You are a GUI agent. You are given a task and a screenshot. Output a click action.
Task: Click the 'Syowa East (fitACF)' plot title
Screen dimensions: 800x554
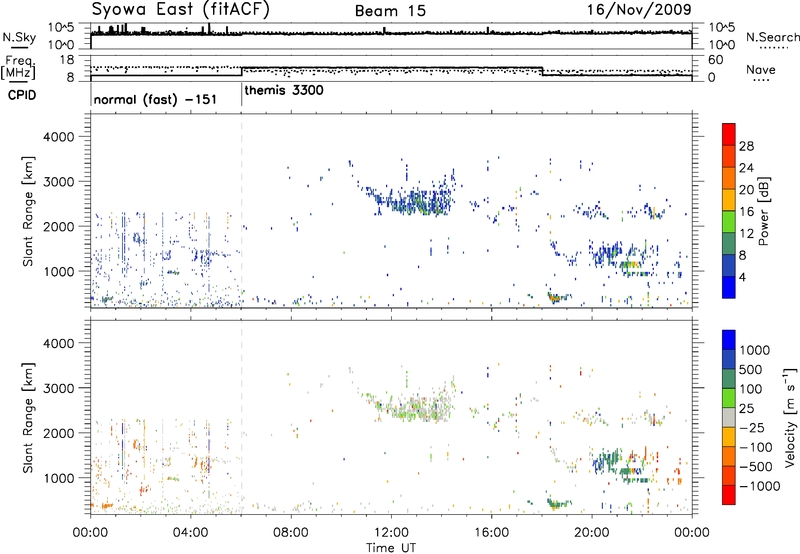(x=180, y=9)
